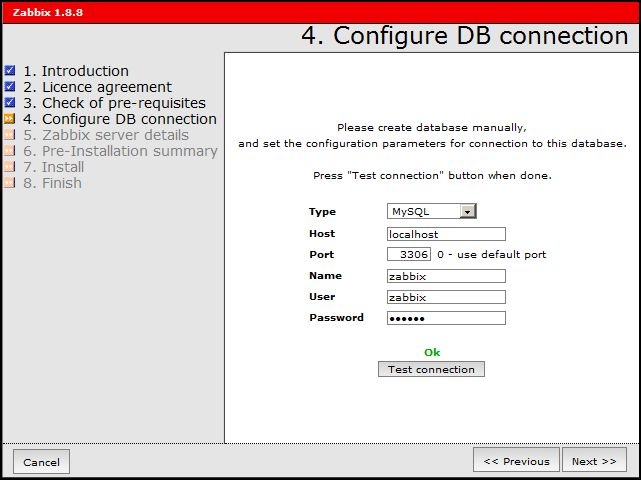Go to the next step with Next >>
Viewport: 641px width, 480px height.
coord(594,461)
